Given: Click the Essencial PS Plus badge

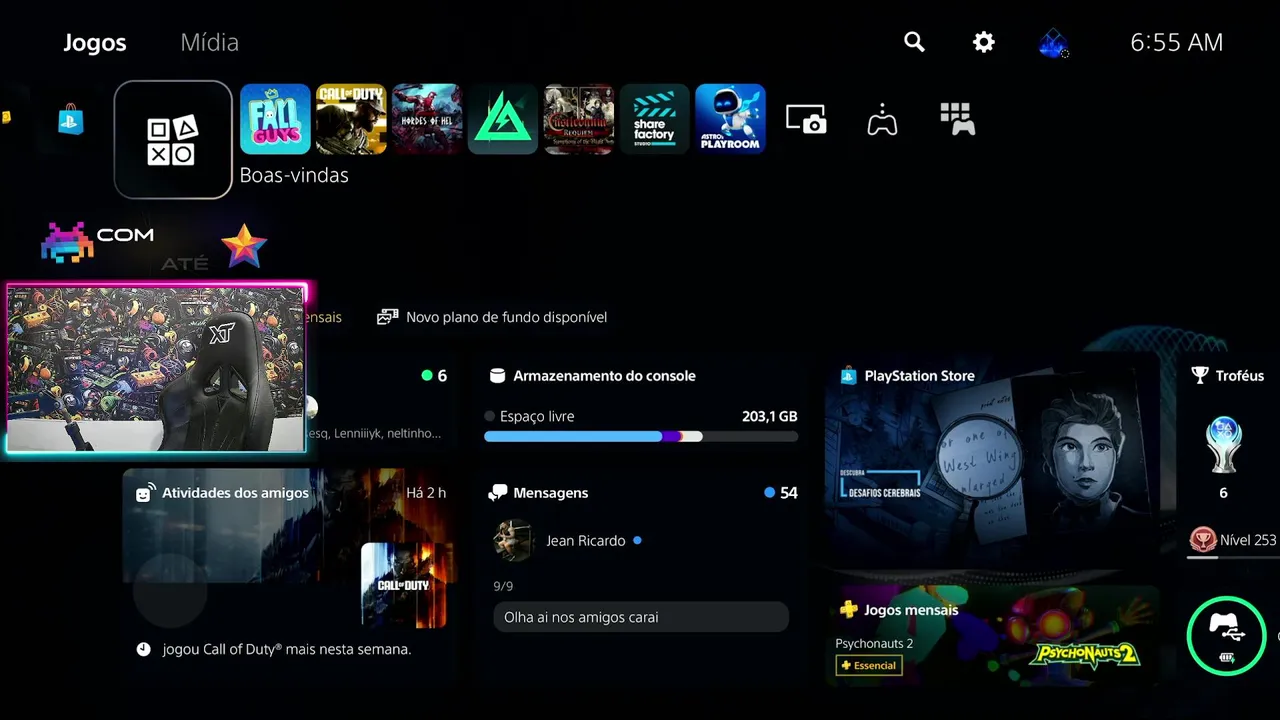Looking at the screenshot, I should [x=869, y=665].
